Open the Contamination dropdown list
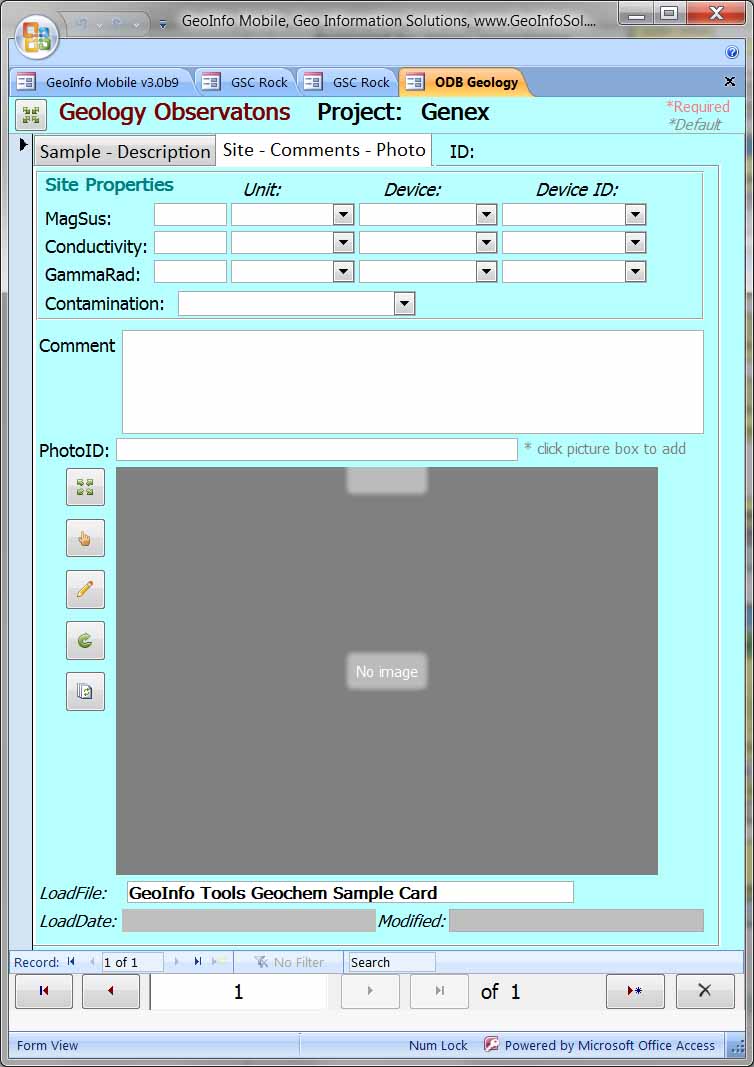Image resolution: width=754 pixels, height=1067 pixels. (404, 304)
